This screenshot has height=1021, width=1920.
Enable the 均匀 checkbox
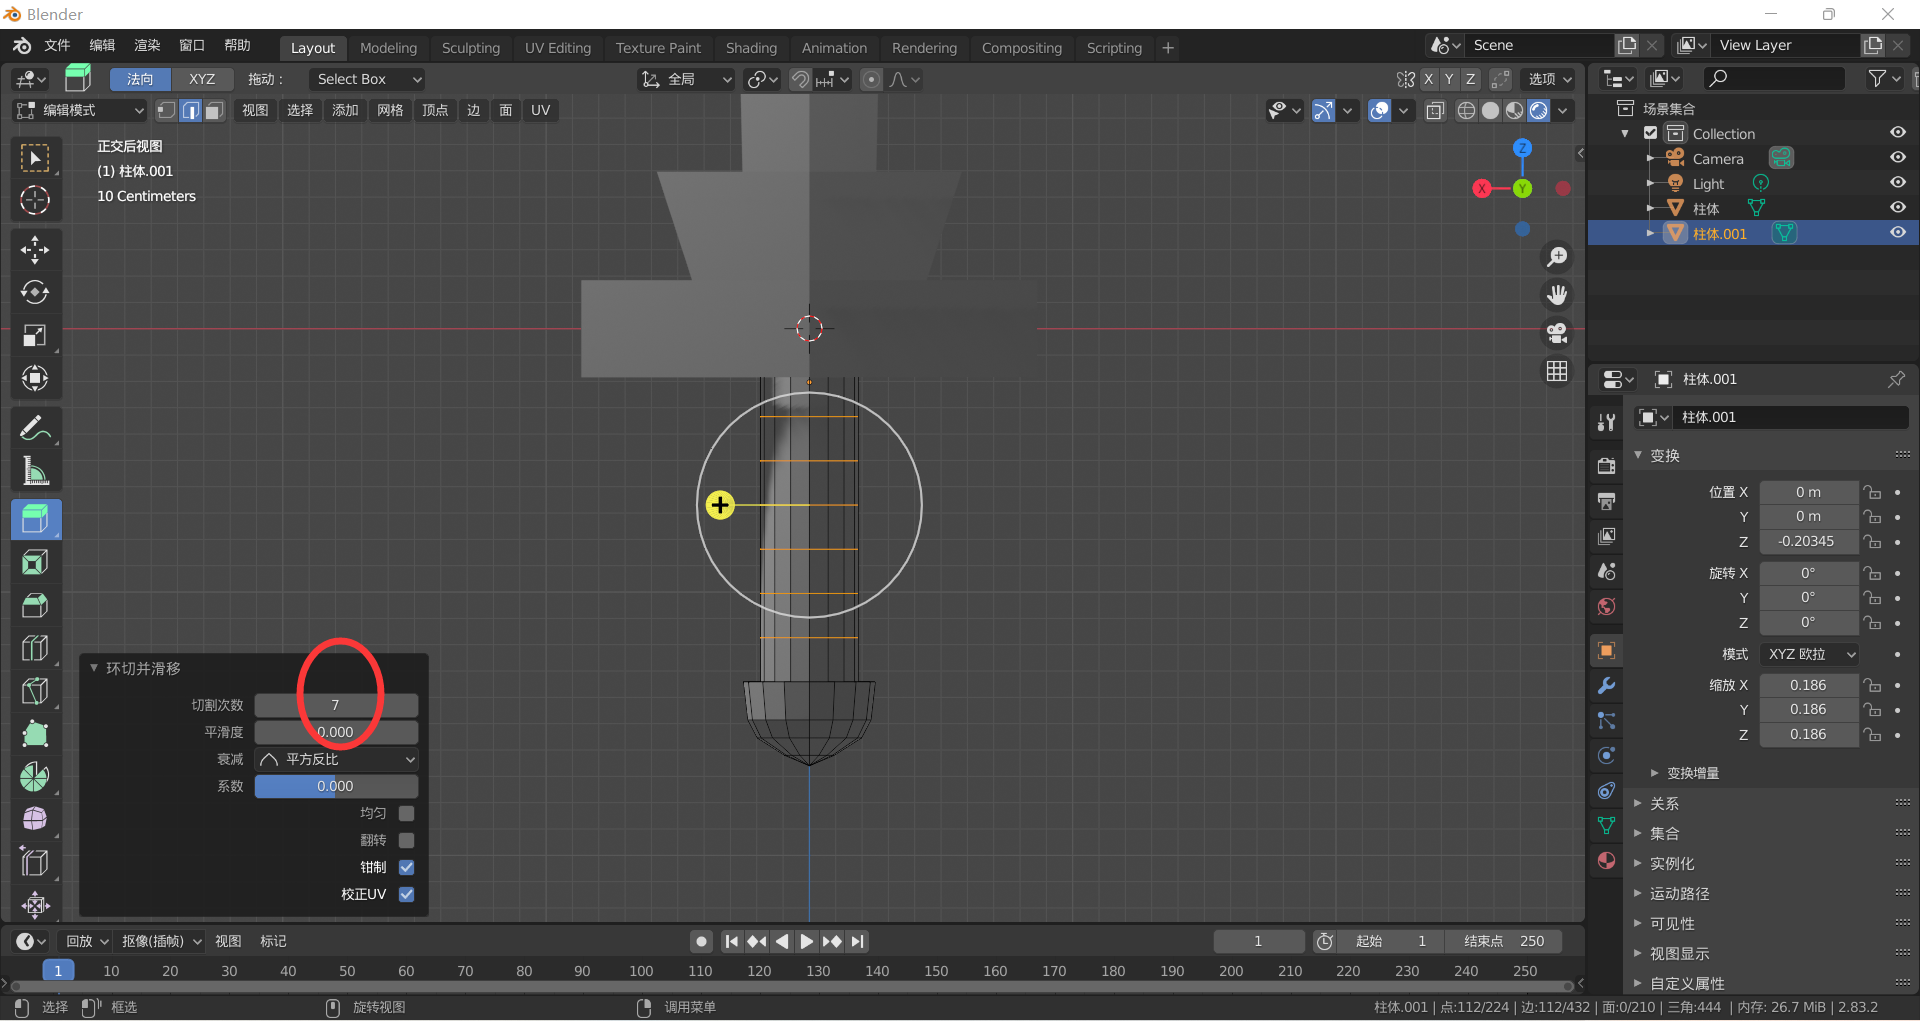click(x=406, y=813)
